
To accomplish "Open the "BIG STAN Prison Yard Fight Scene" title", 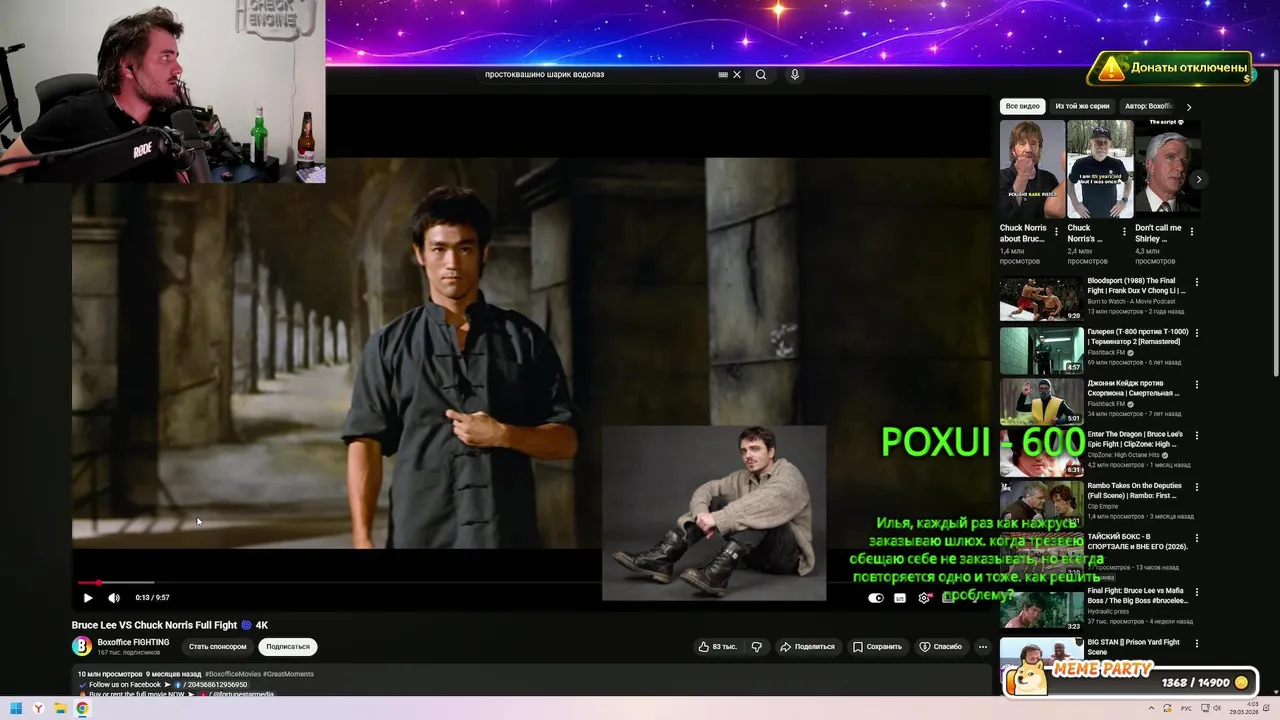I will [x=1135, y=647].
